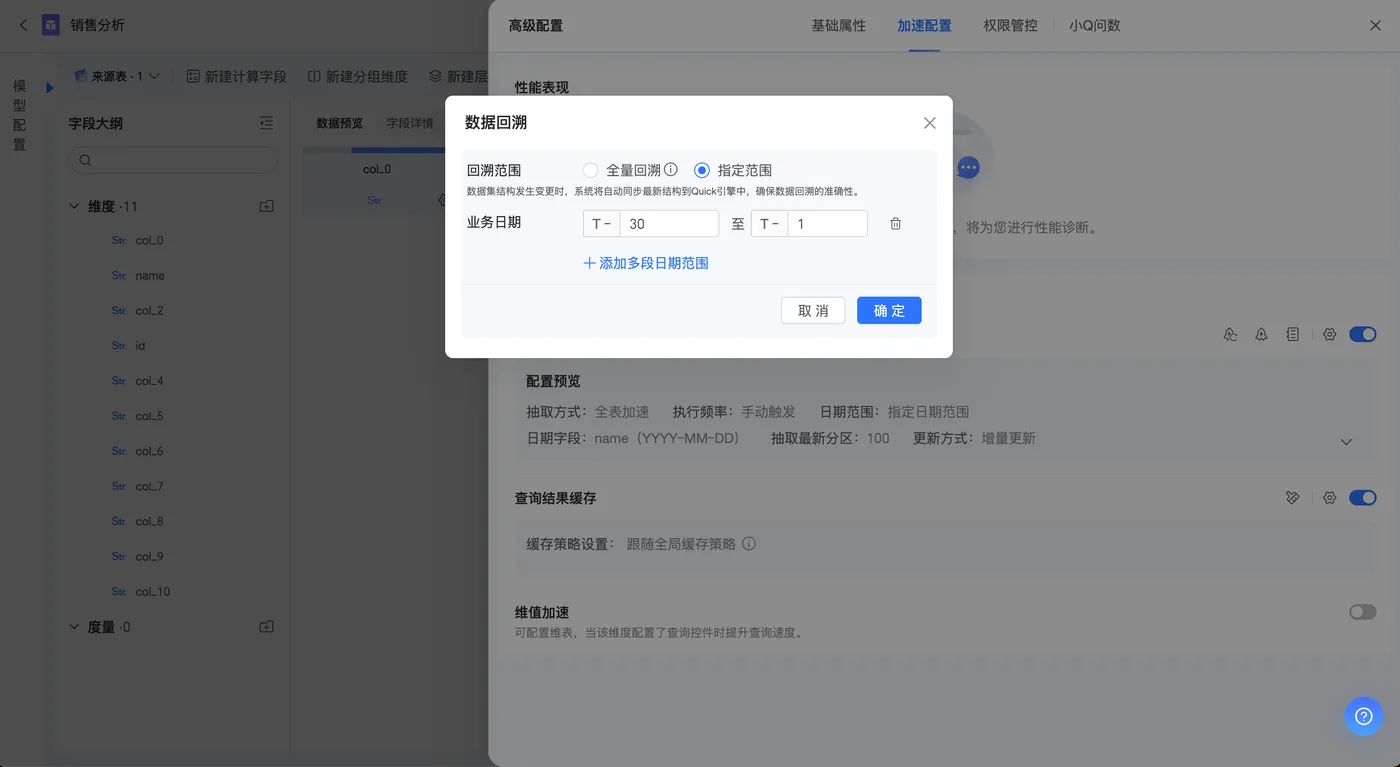Collapse the 度量 field group
This screenshot has height=767, width=1400.
point(74,627)
